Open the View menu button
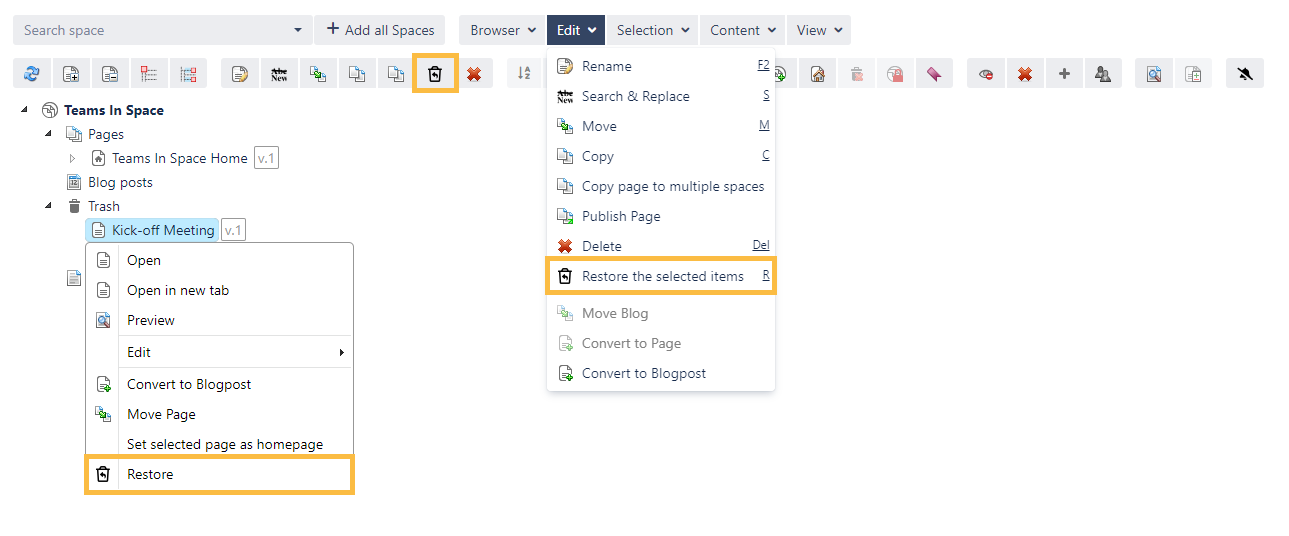This screenshot has width=1289, height=536. point(818,30)
